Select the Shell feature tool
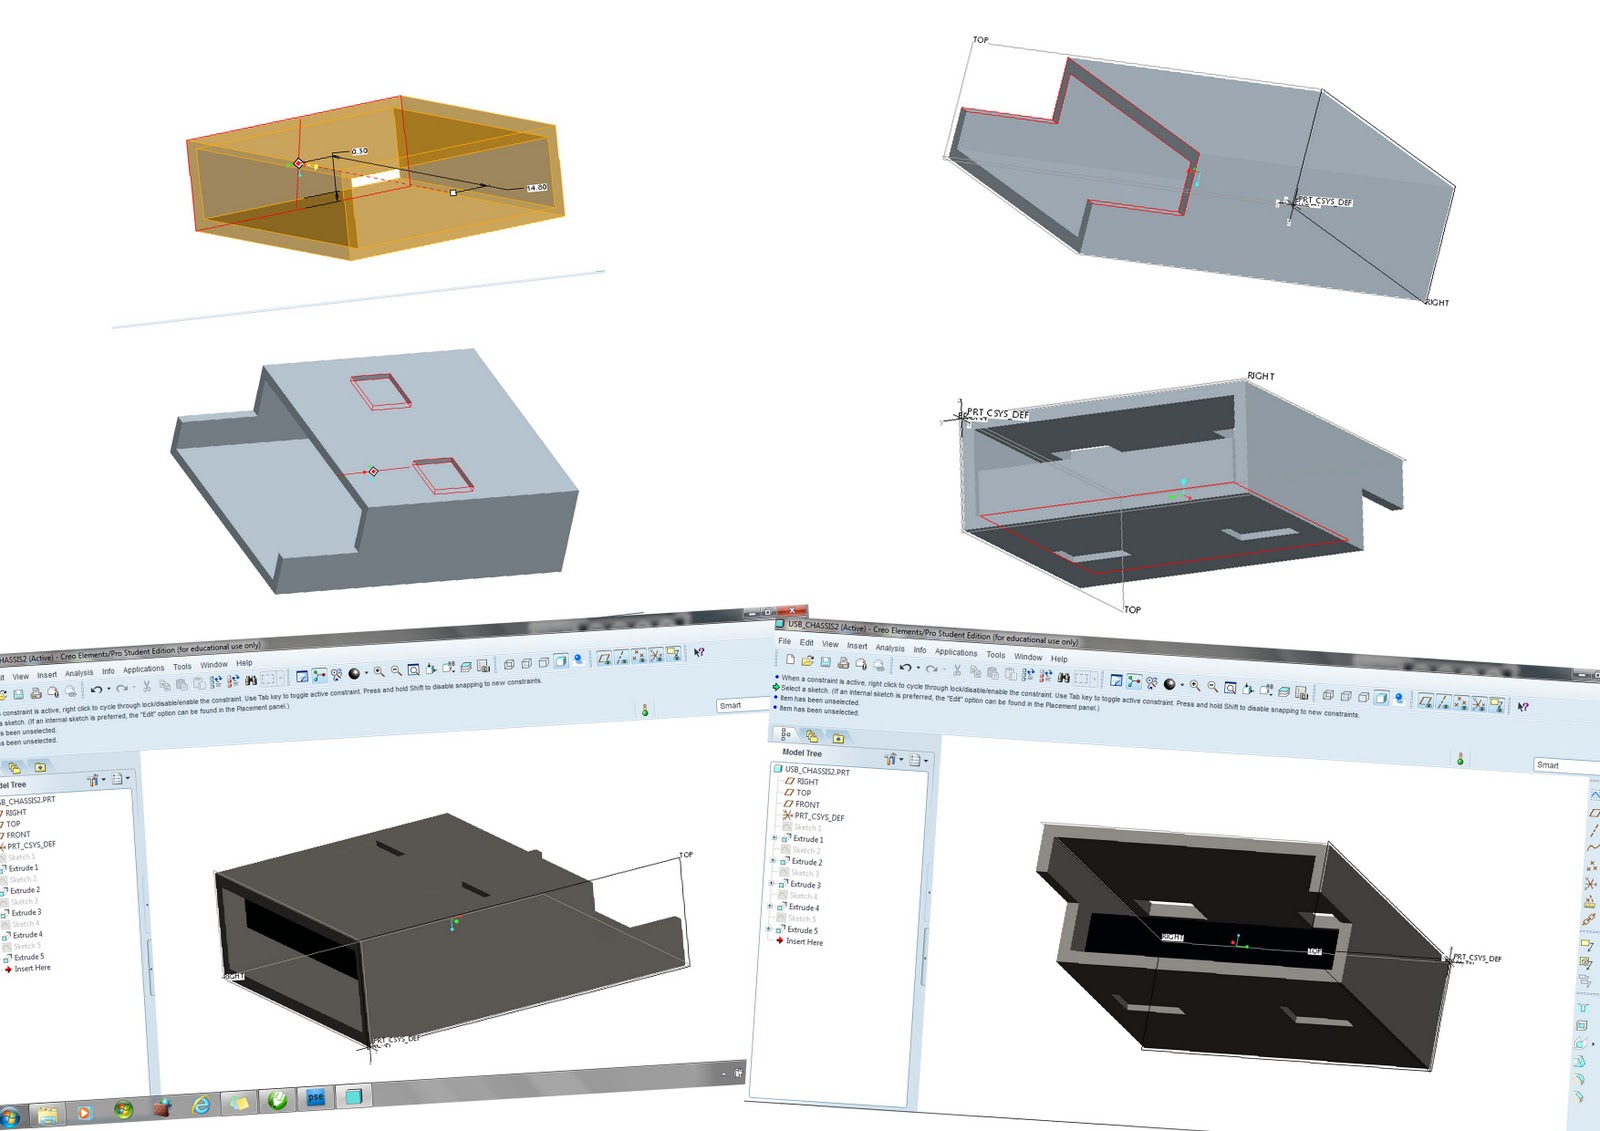Viewport: 1600px width, 1131px height. point(1582,1024)
